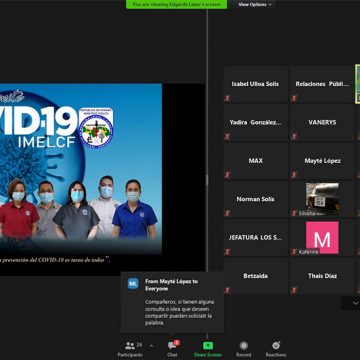Screen dimensions: 360x360
Task: Open the Participants panel icon
Action: [130, 346]
